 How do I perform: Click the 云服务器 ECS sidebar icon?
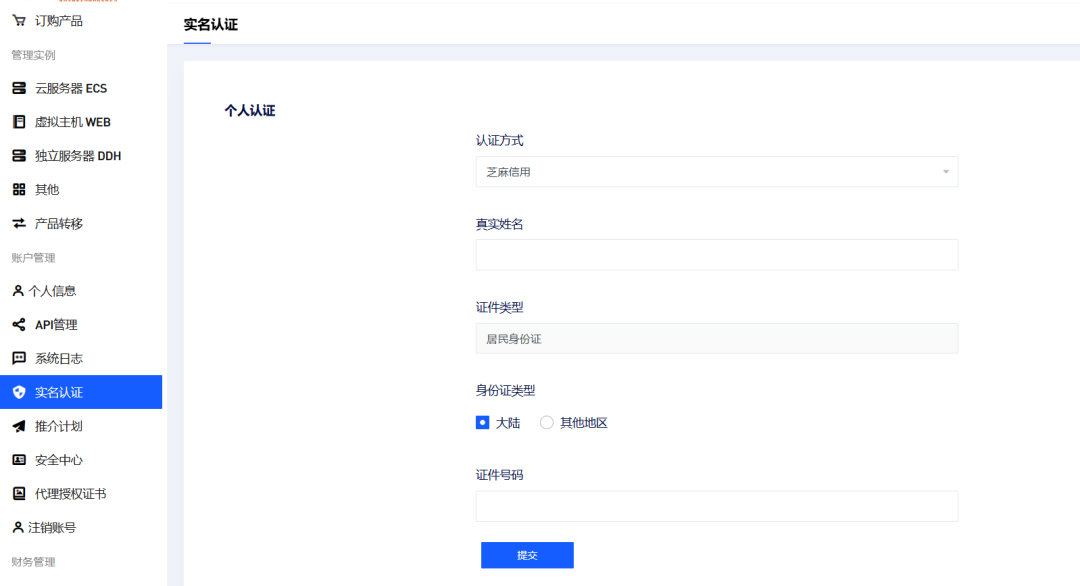[20, 88]
